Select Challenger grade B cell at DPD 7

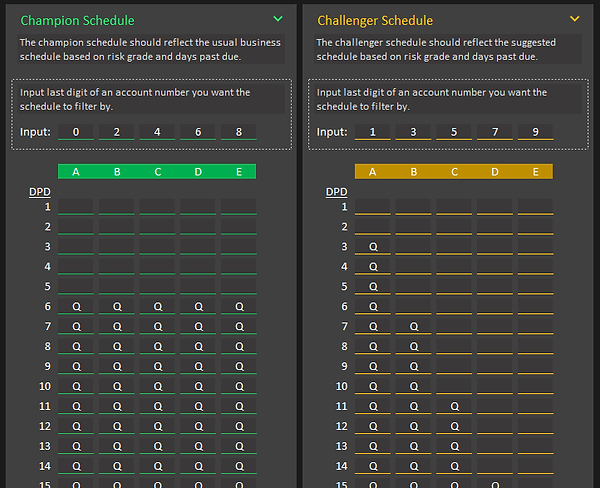(x=413, y=327)
